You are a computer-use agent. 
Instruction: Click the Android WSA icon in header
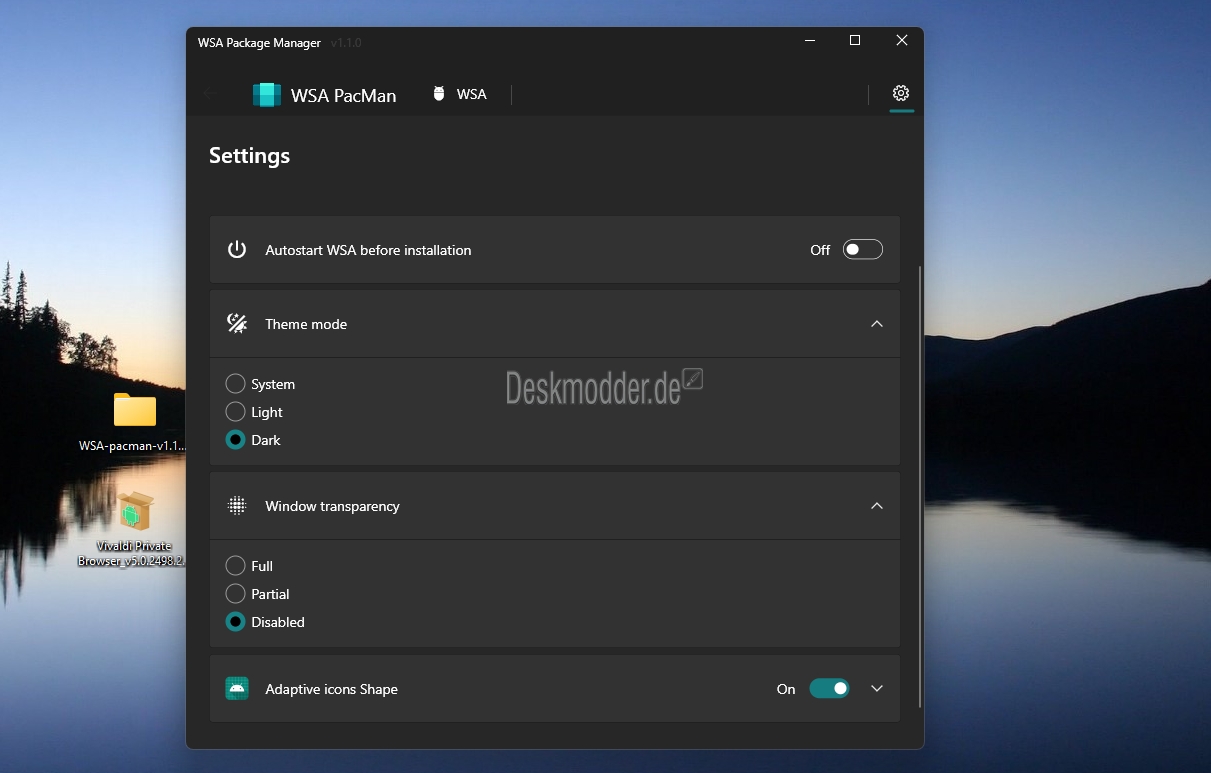coord(438,94)
